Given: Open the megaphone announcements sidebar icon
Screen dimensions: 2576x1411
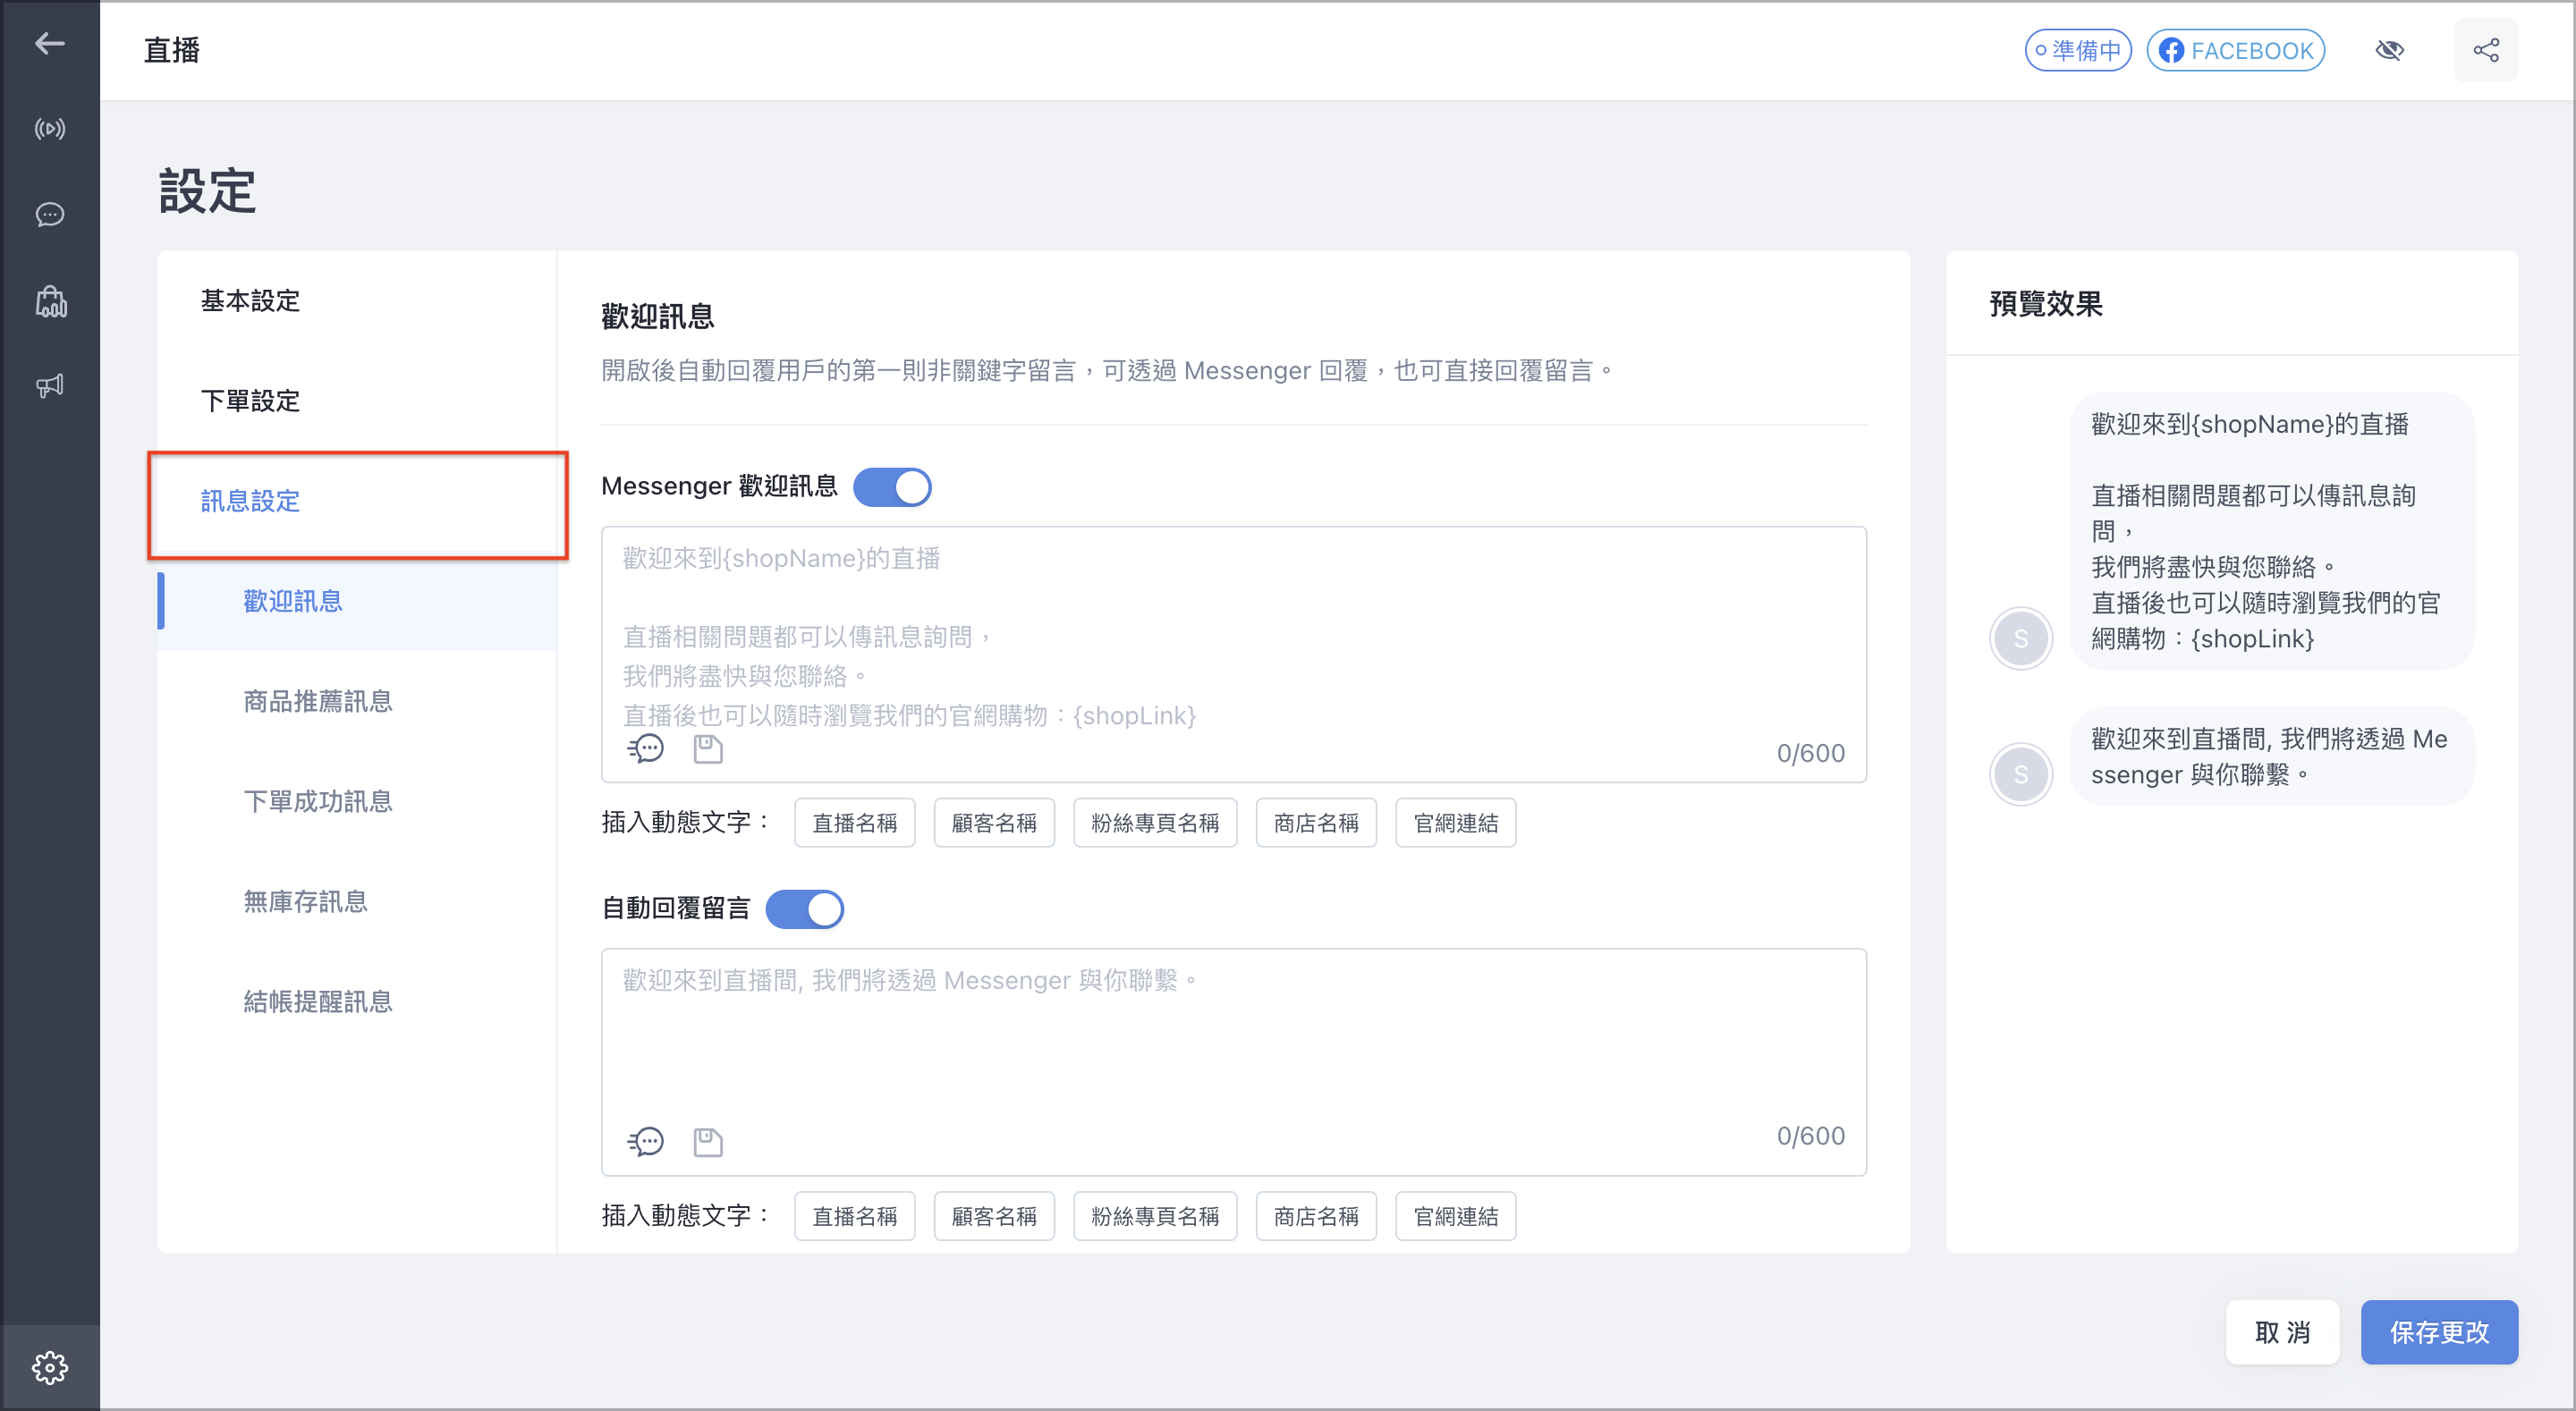Looking at the screenshot, I should coord(50,386).
